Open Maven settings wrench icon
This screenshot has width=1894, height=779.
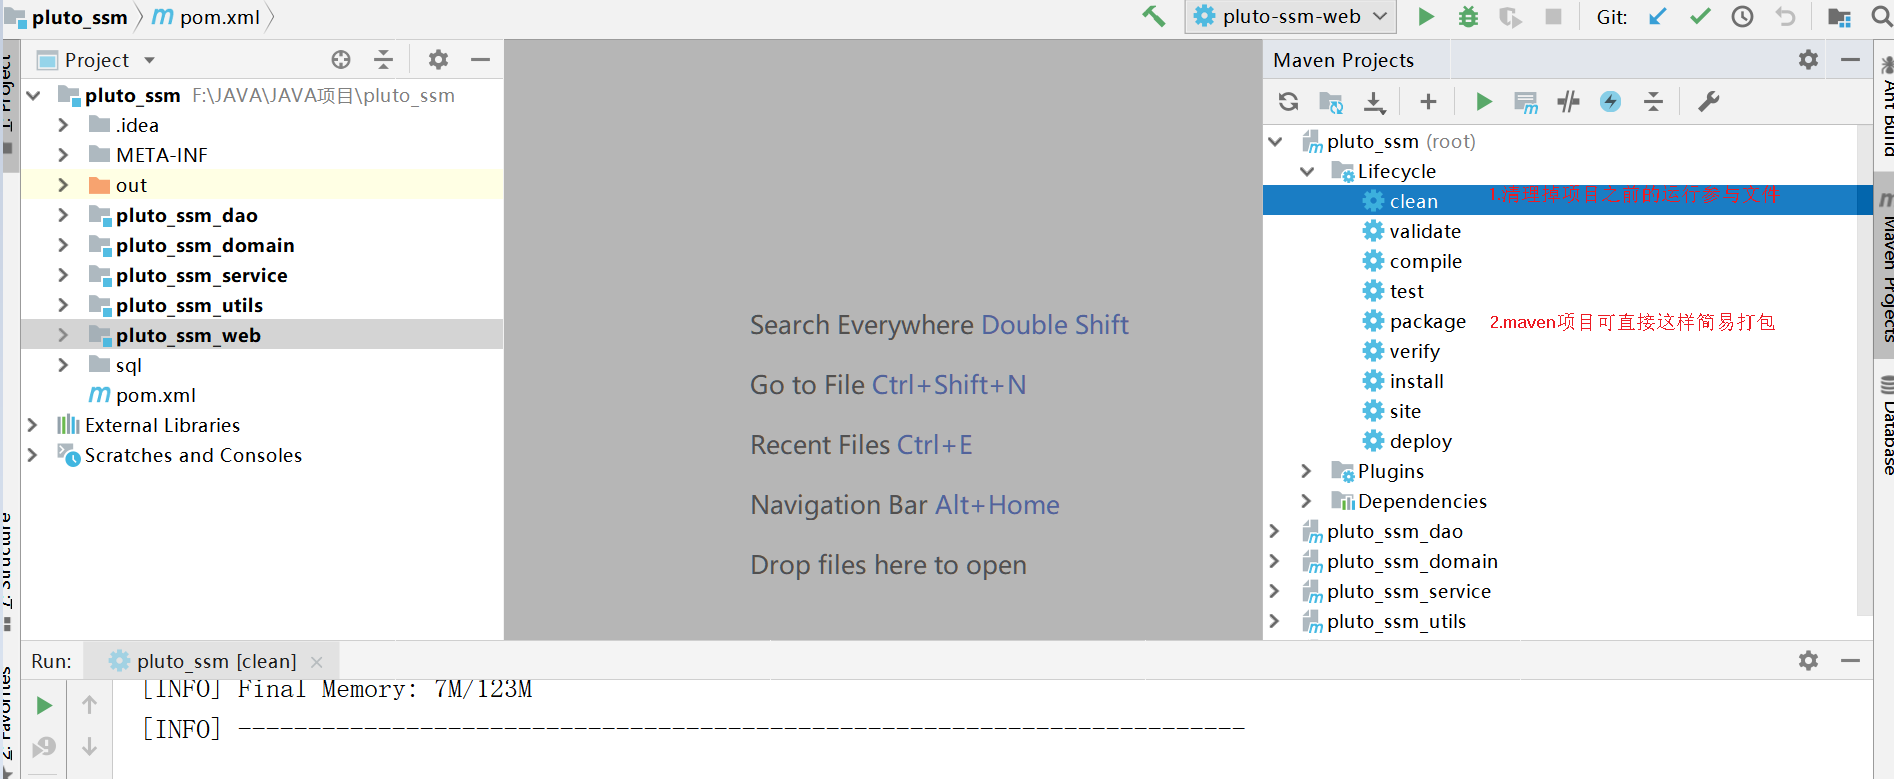1709,101
